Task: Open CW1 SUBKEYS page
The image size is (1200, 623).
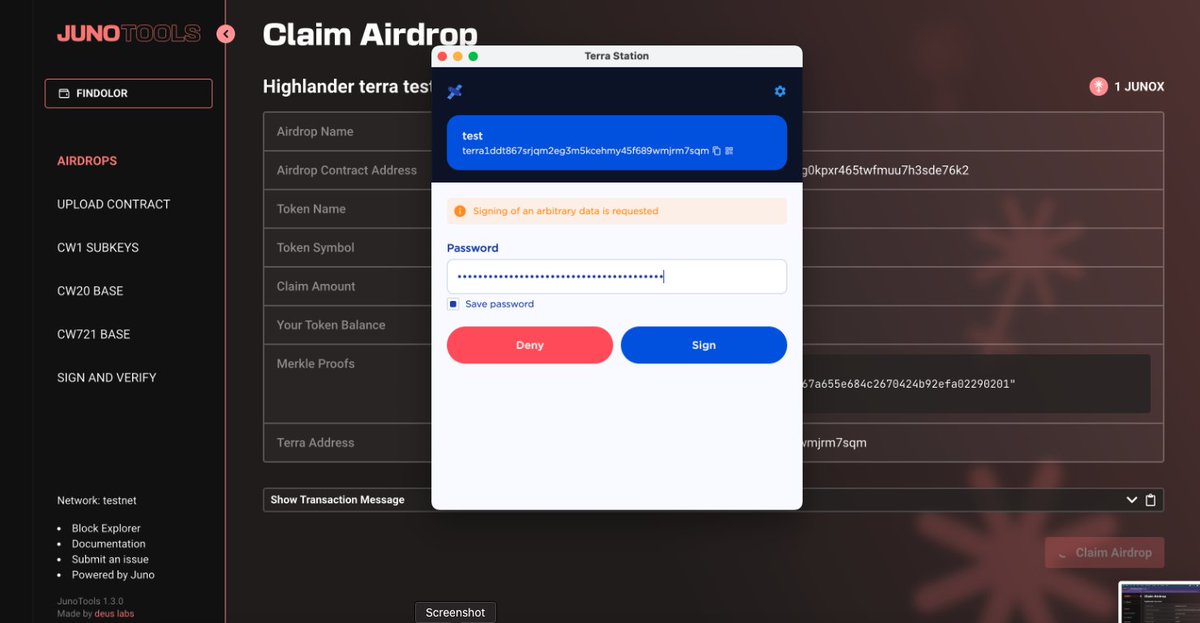Action: (98, 247)
